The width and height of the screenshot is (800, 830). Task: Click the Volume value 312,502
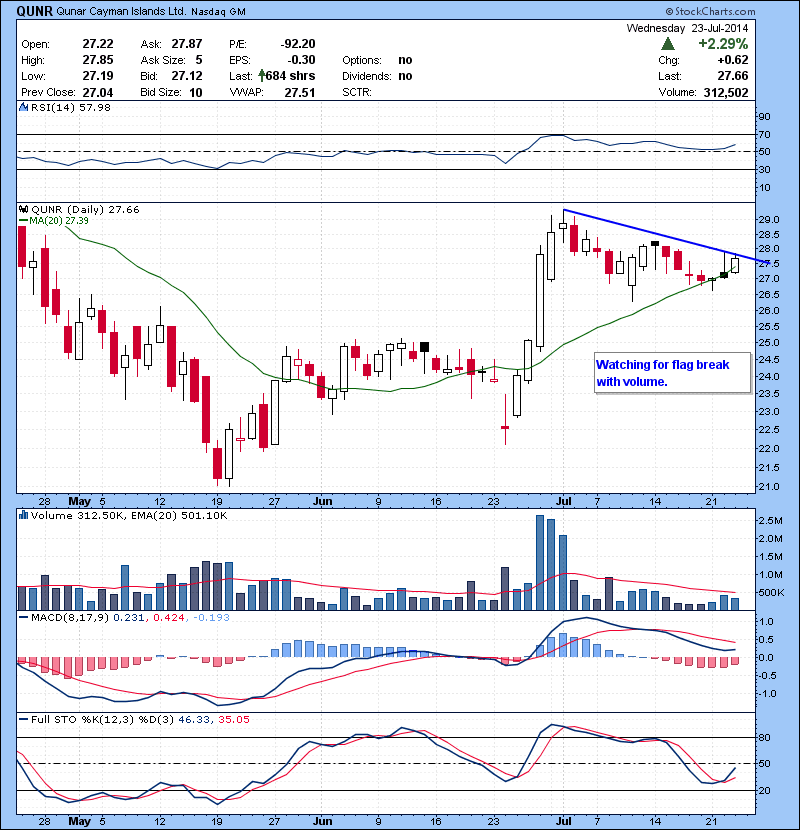pyautogui.click(x=726, y=93)
